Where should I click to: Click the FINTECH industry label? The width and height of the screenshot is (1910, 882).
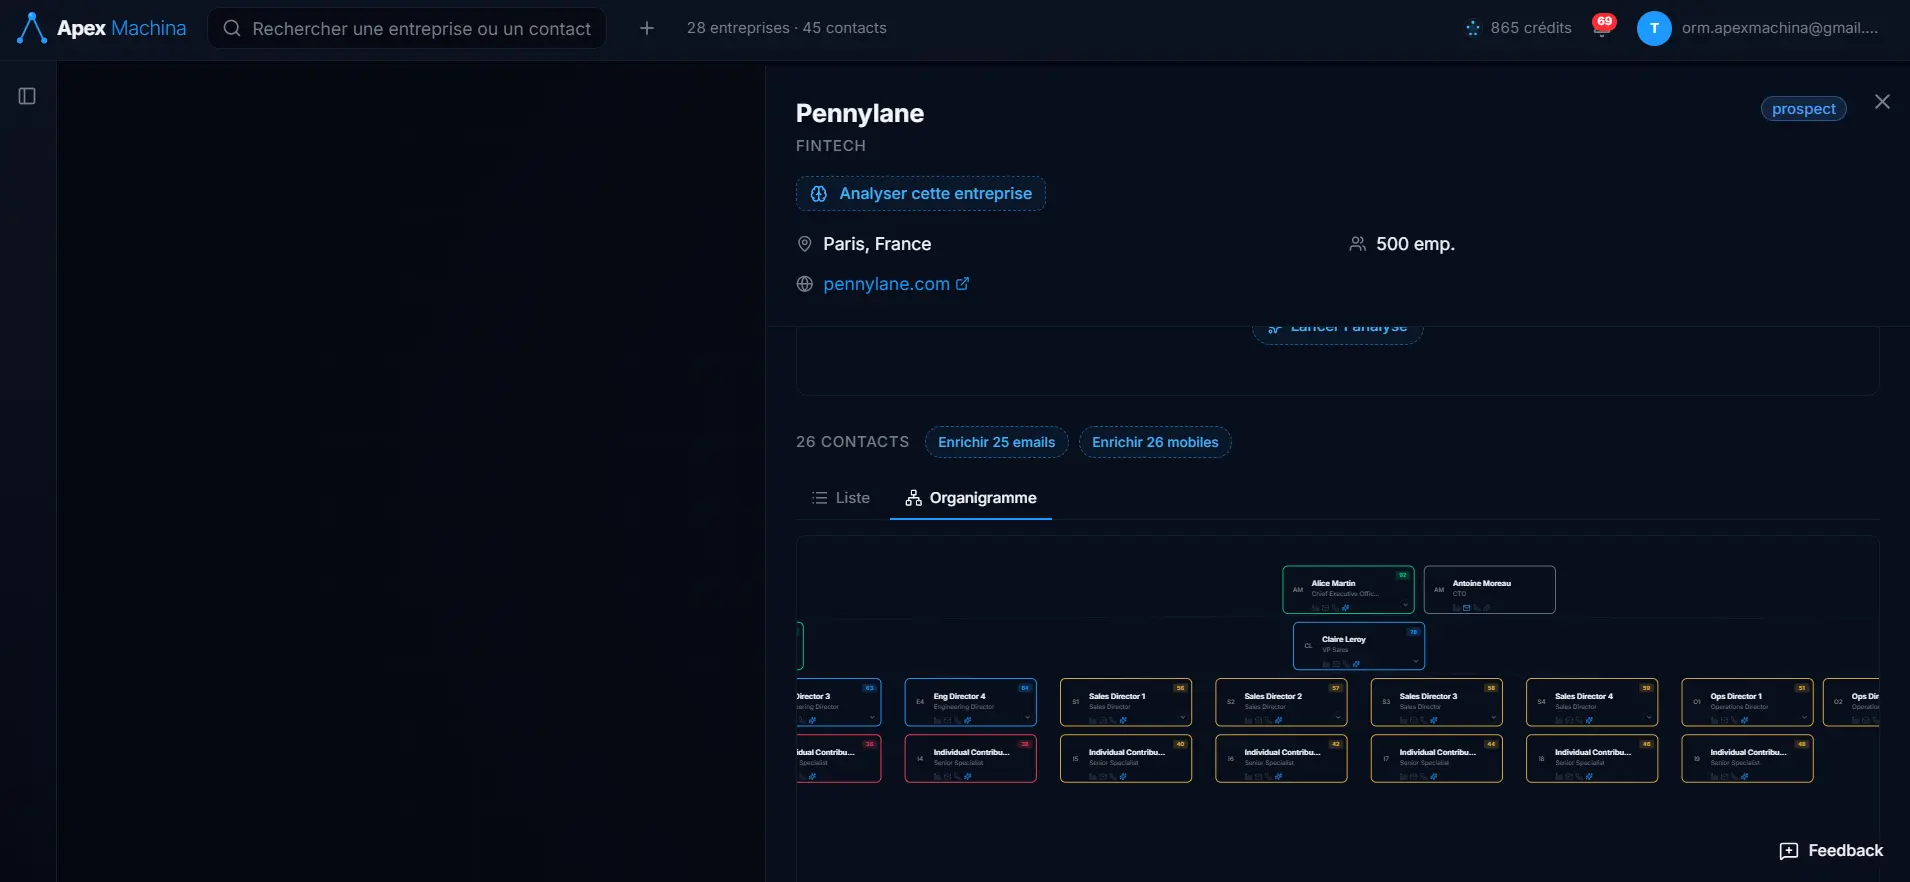[x=831, y=146]
